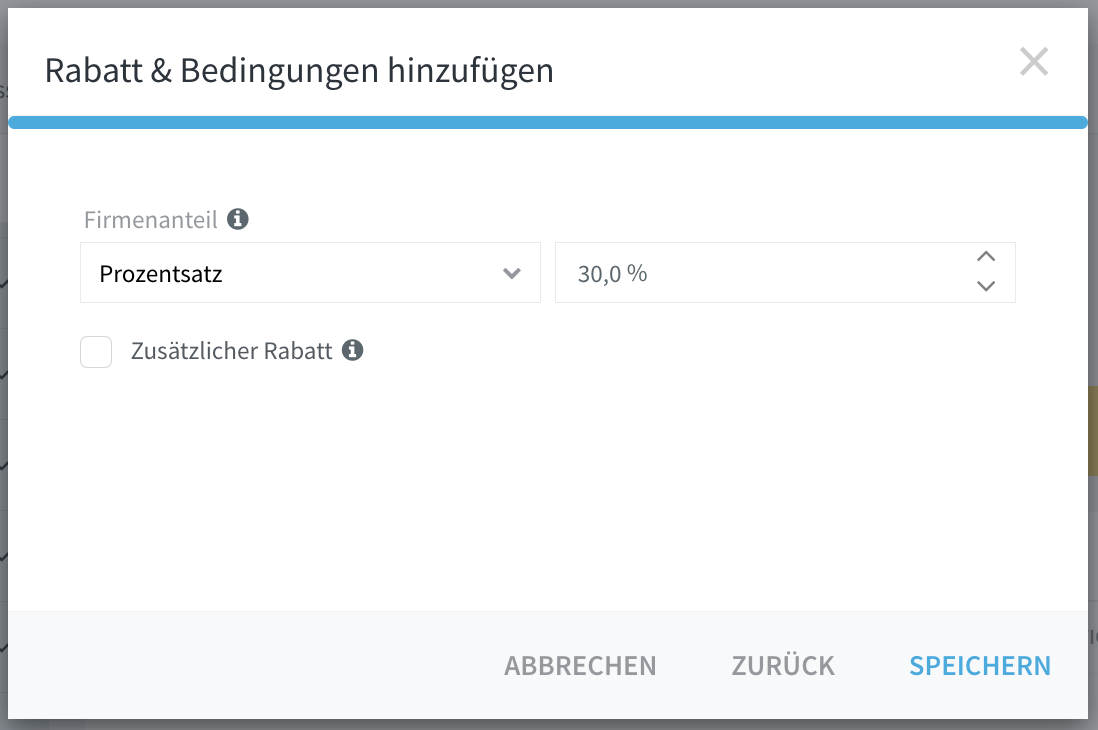
Task: Increase the percentage with the up arrow
Action: click(x=986, y=256)
